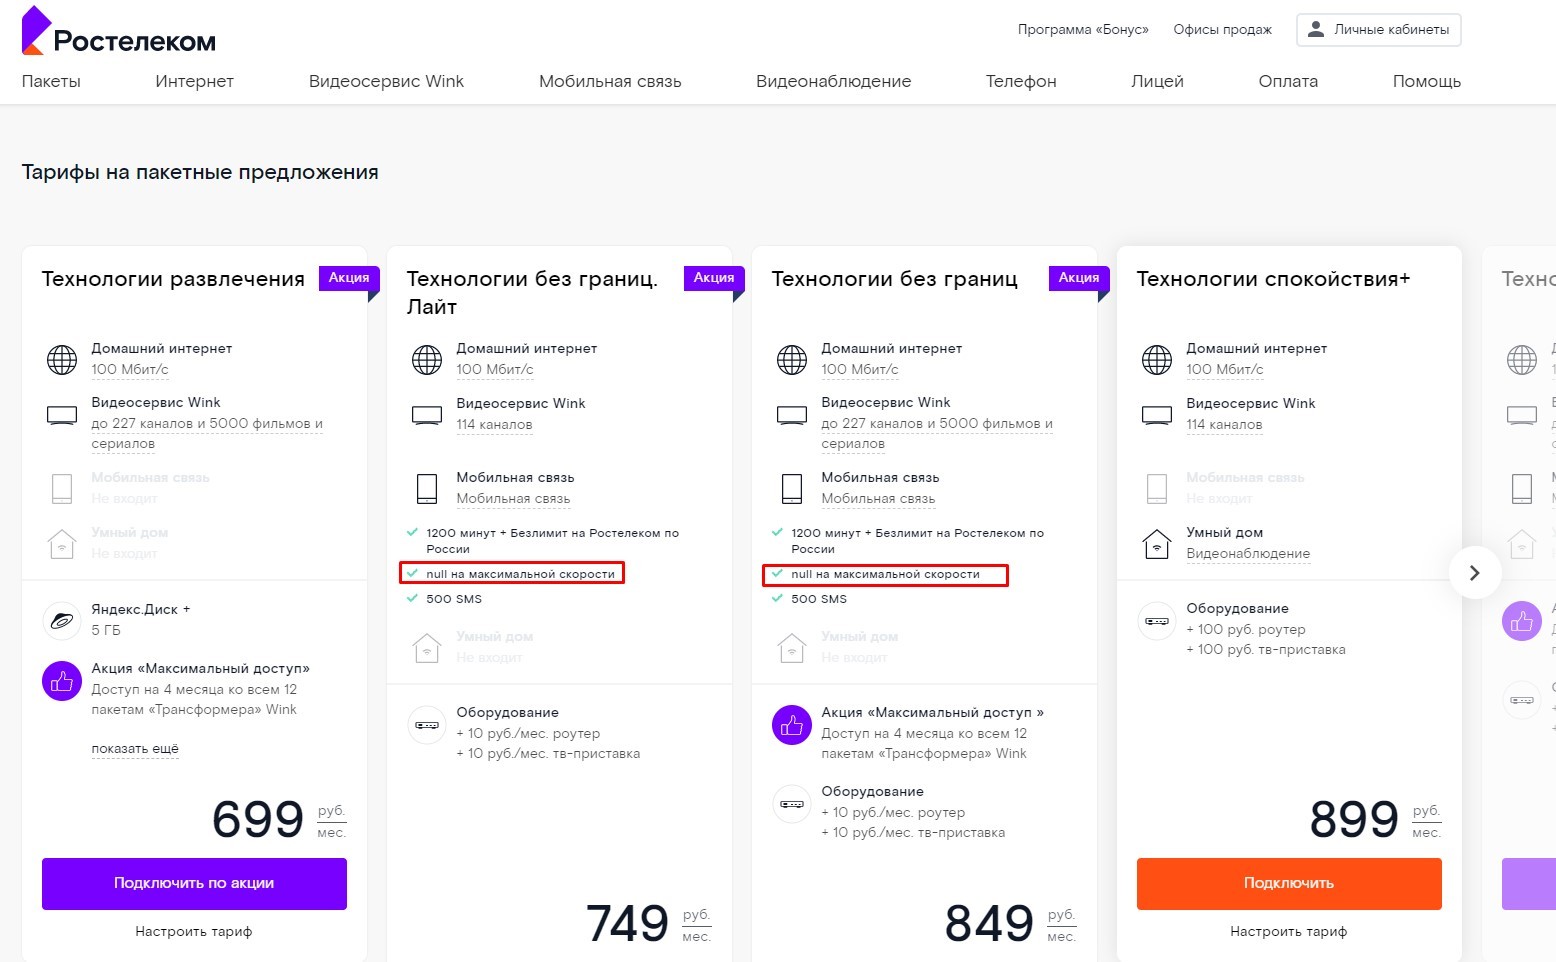The image size is (1556, 962).
Task: Click greyed smart home icon in Технологии развлечения
Action: [x=62, y=543]
